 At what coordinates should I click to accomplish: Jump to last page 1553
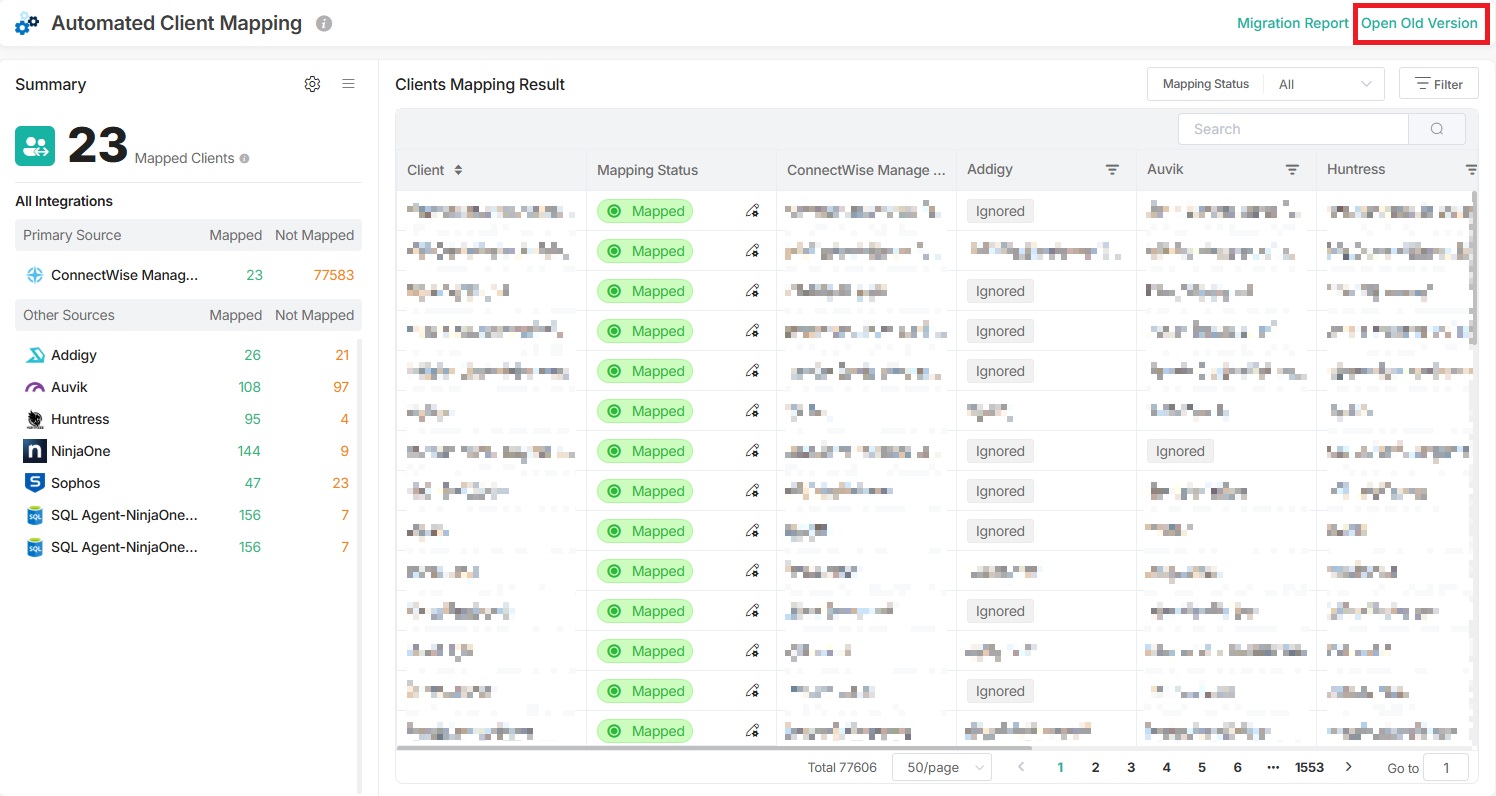tap(1309, 767)
